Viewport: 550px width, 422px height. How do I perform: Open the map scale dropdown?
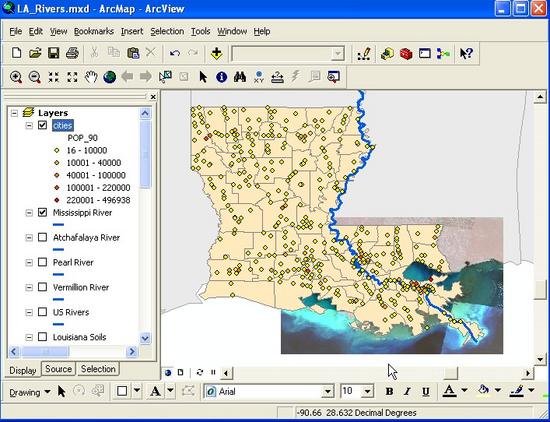pos(337,54)
